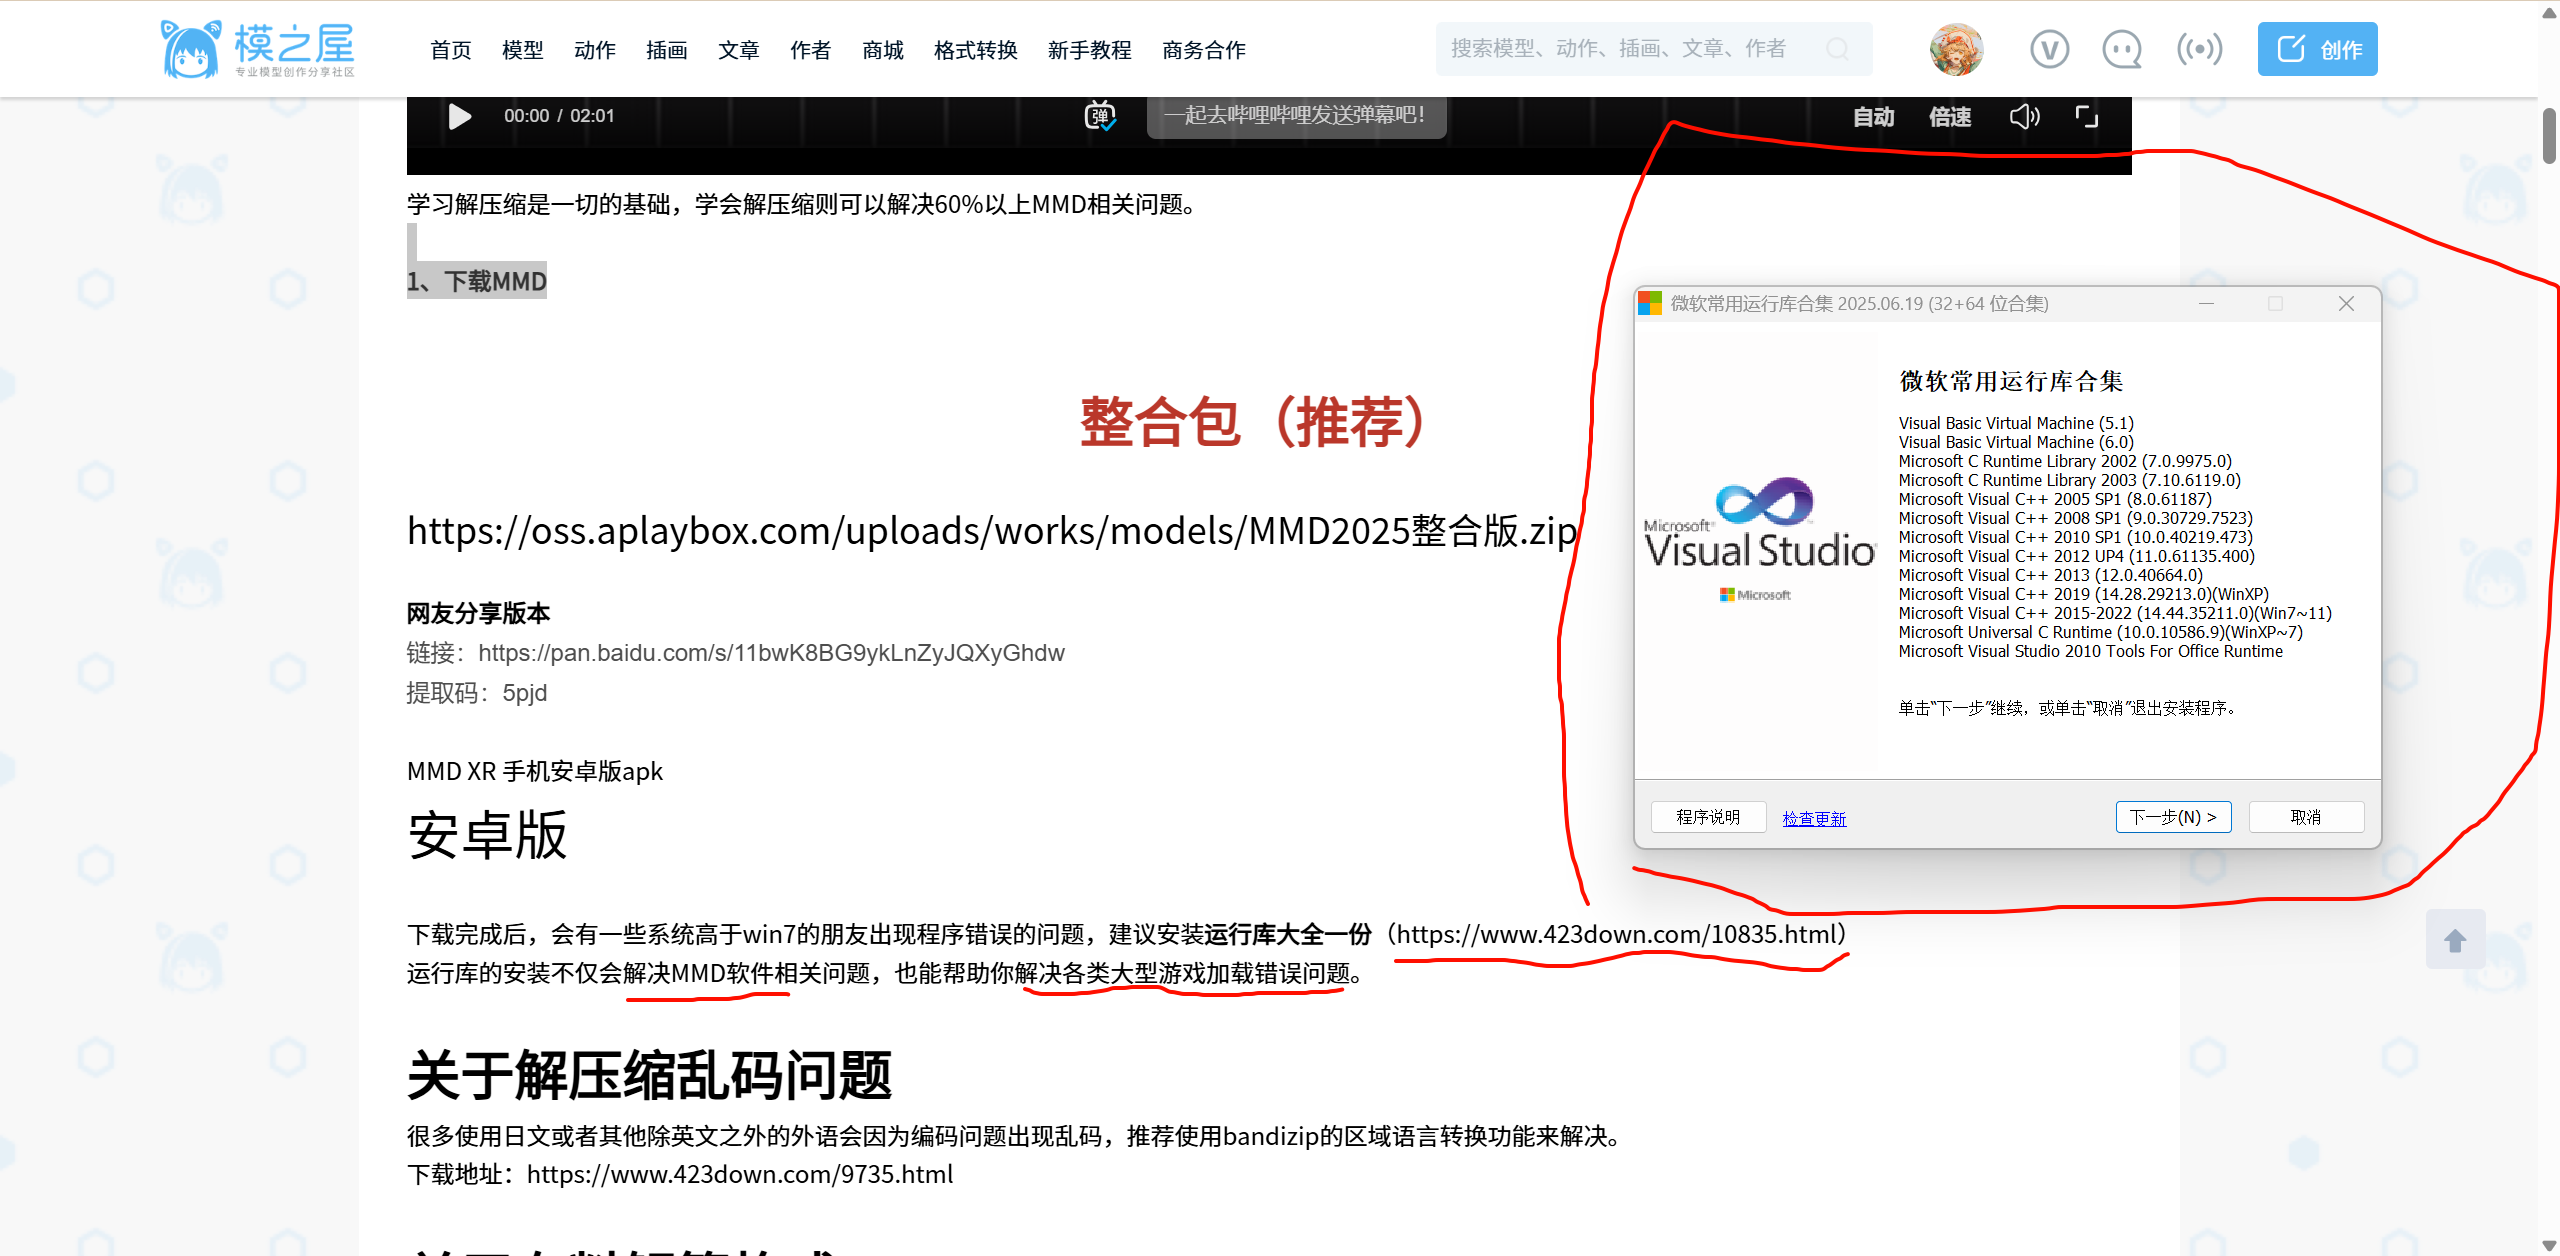The height and width of the screenshot is (1256, 2560).
Task: Open the 模型 navigation item
Action: pyautogui.click(x=522, y=50)
